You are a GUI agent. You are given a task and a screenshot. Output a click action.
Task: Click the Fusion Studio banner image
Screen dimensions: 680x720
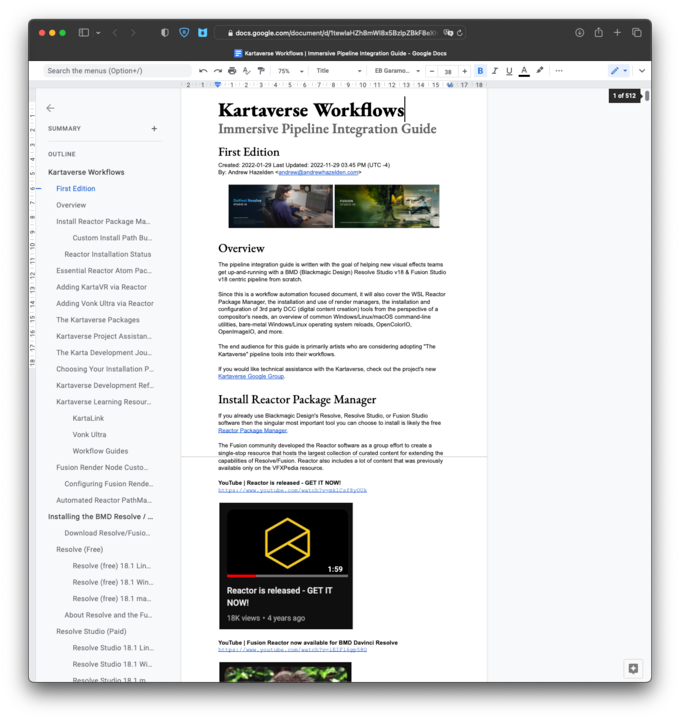[387, 206]
